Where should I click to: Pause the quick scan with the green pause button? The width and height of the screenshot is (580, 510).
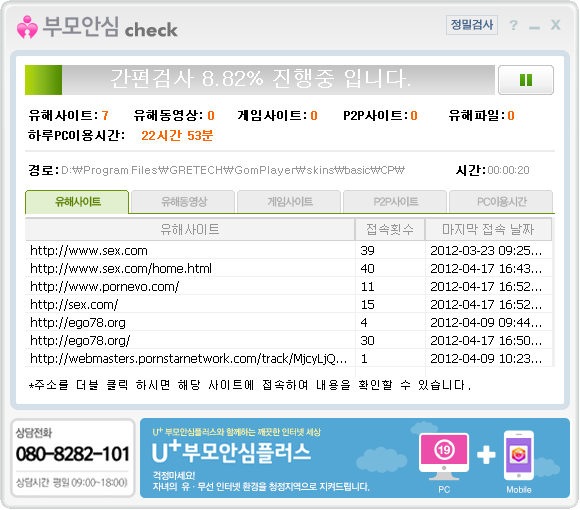[526, 80]
